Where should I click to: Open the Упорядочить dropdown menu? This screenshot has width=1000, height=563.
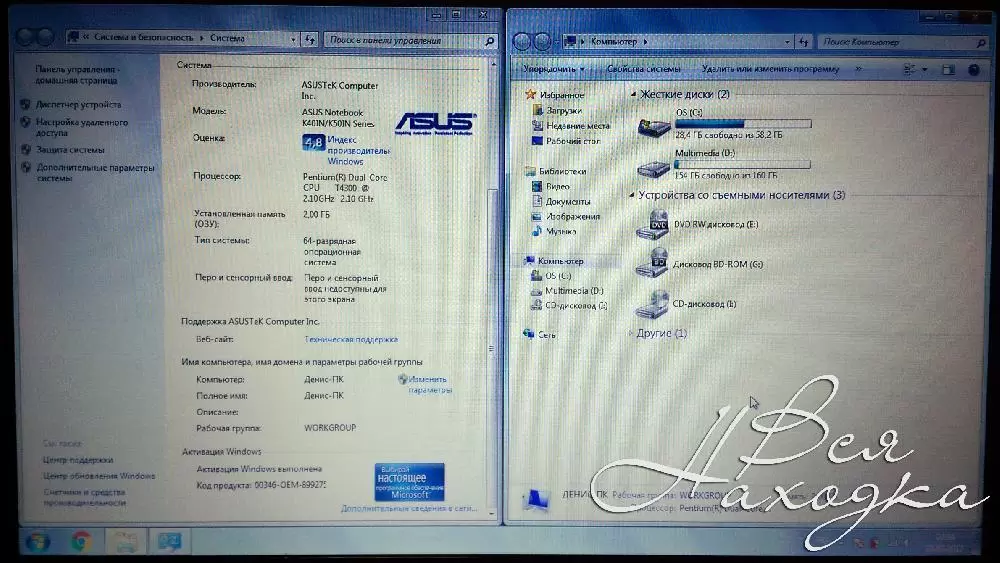click(x=553, y=70)
